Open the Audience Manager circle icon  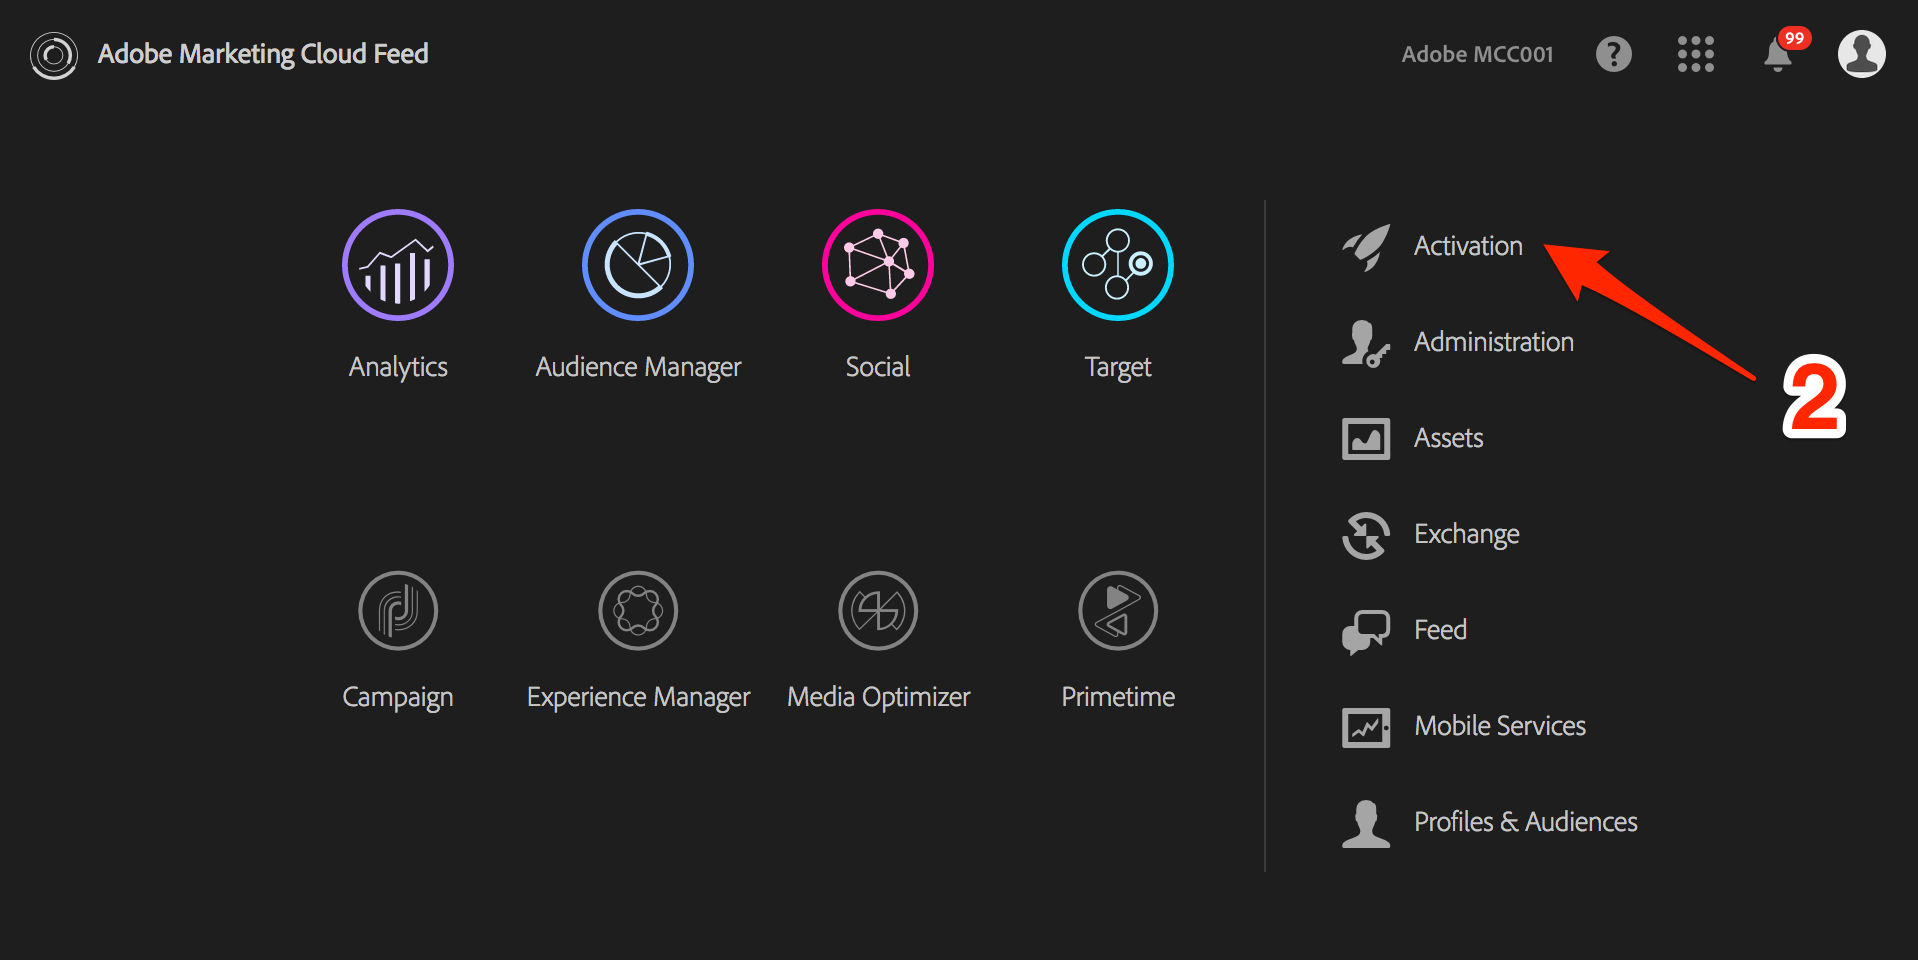coord(638,265)
